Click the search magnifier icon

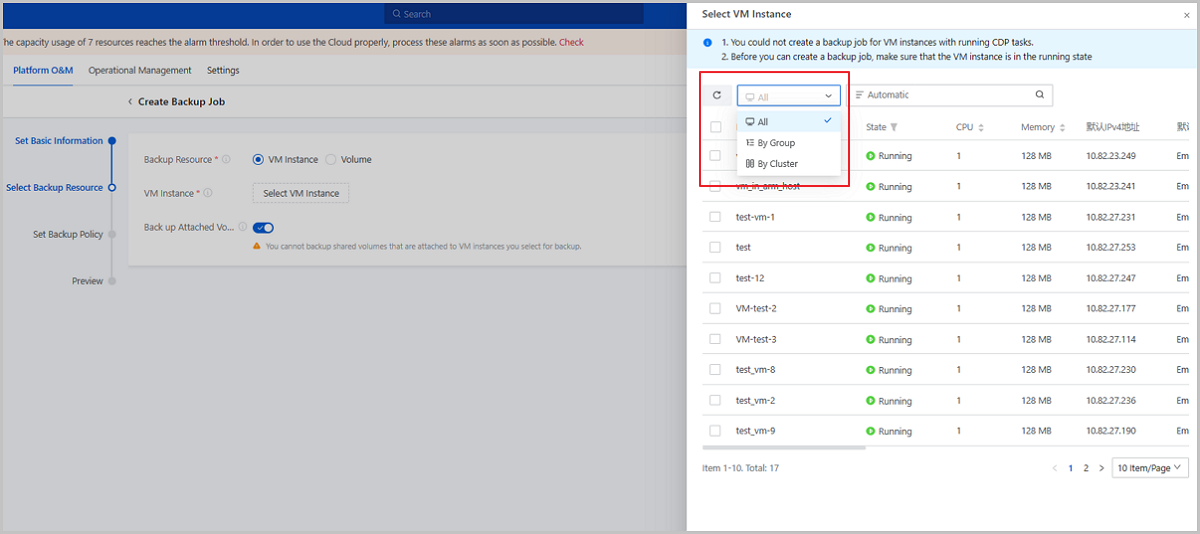(1039, 95)
